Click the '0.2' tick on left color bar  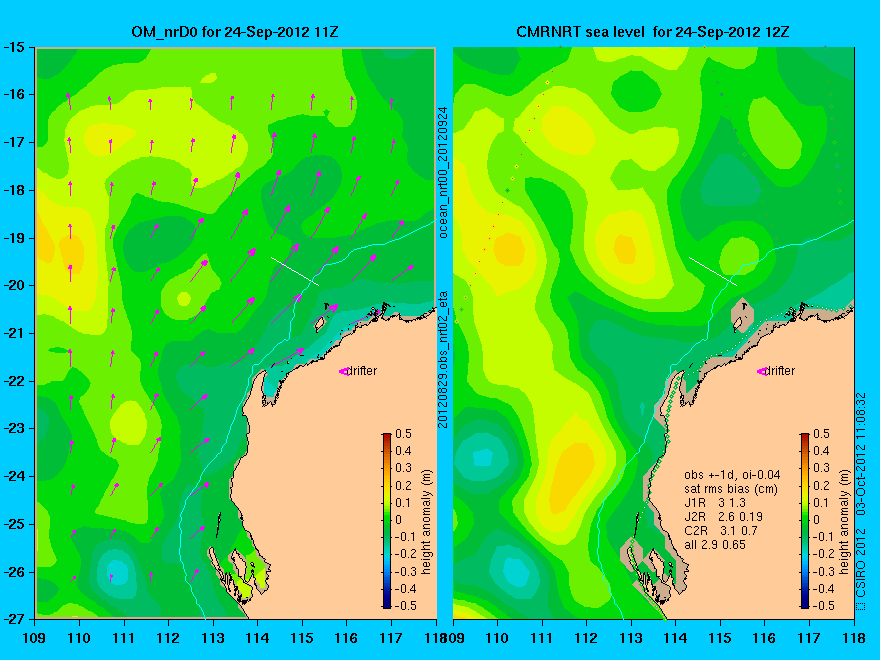click(x=404, y=485)
